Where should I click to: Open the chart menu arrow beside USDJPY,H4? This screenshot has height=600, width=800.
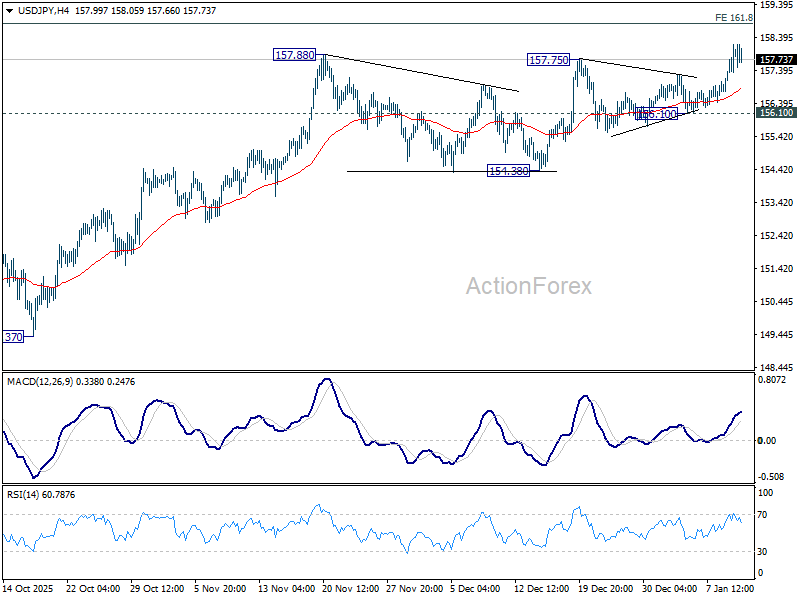pos(9,11)
